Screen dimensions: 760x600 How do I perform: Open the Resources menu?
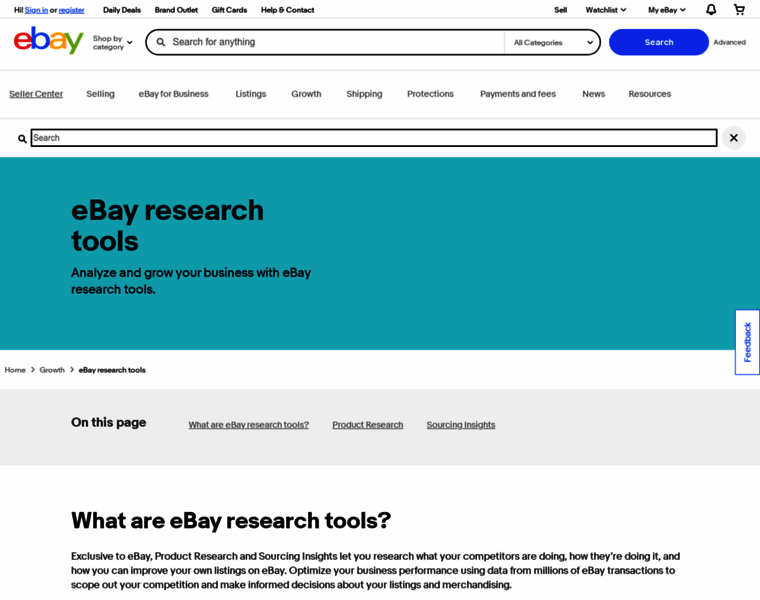pos(649,94)
